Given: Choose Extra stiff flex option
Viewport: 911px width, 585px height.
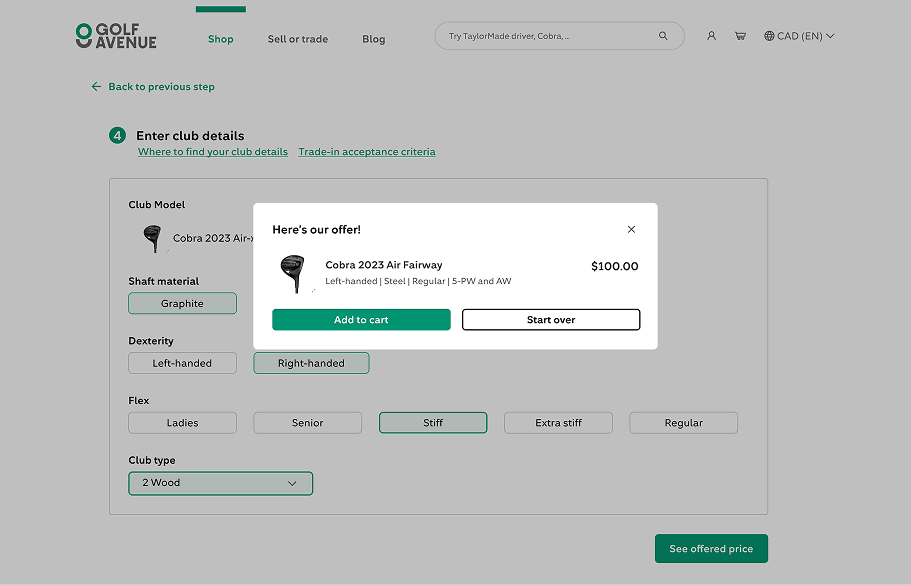Looking at the screenshot, I should coord(558,423).
